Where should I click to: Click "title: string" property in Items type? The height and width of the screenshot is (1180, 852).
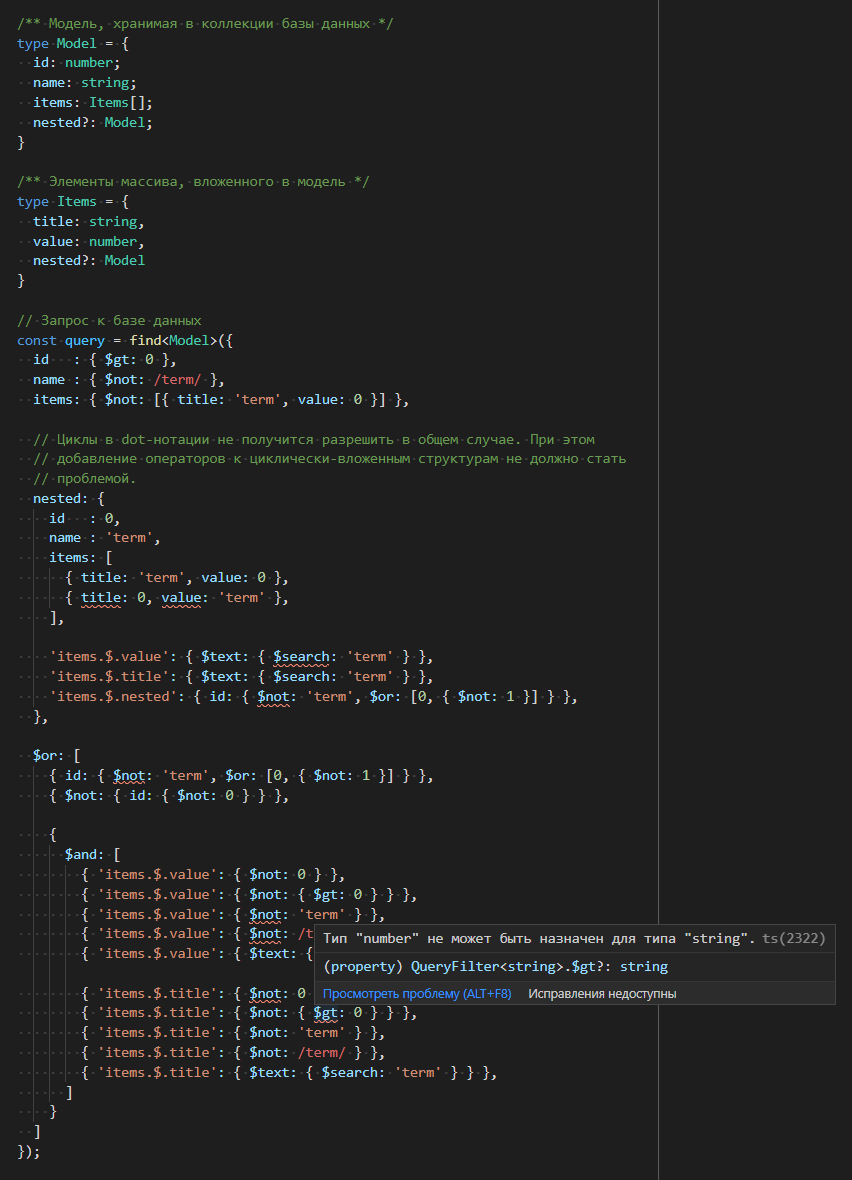pos(88,222)
